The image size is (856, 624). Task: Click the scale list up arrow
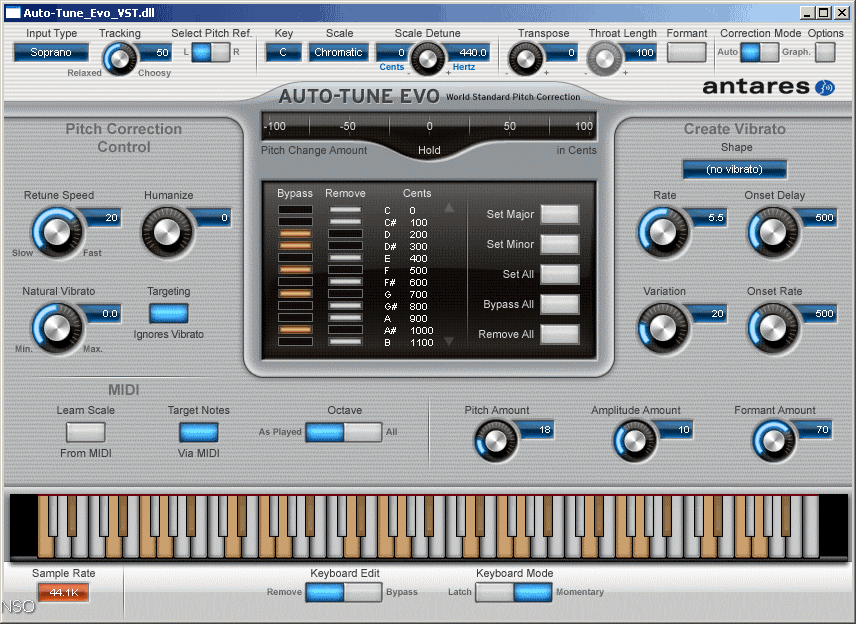pyautogui.click(x=449, y=208)
